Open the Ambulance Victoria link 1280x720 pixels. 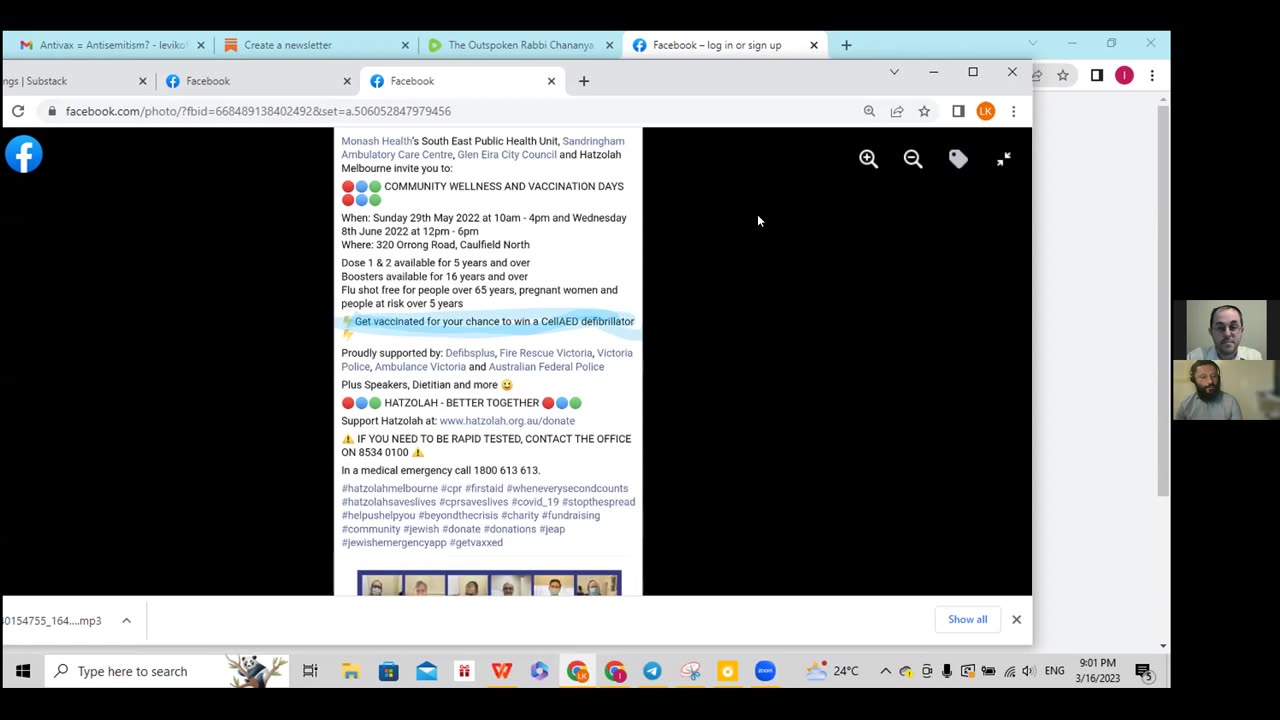(420, 367)
